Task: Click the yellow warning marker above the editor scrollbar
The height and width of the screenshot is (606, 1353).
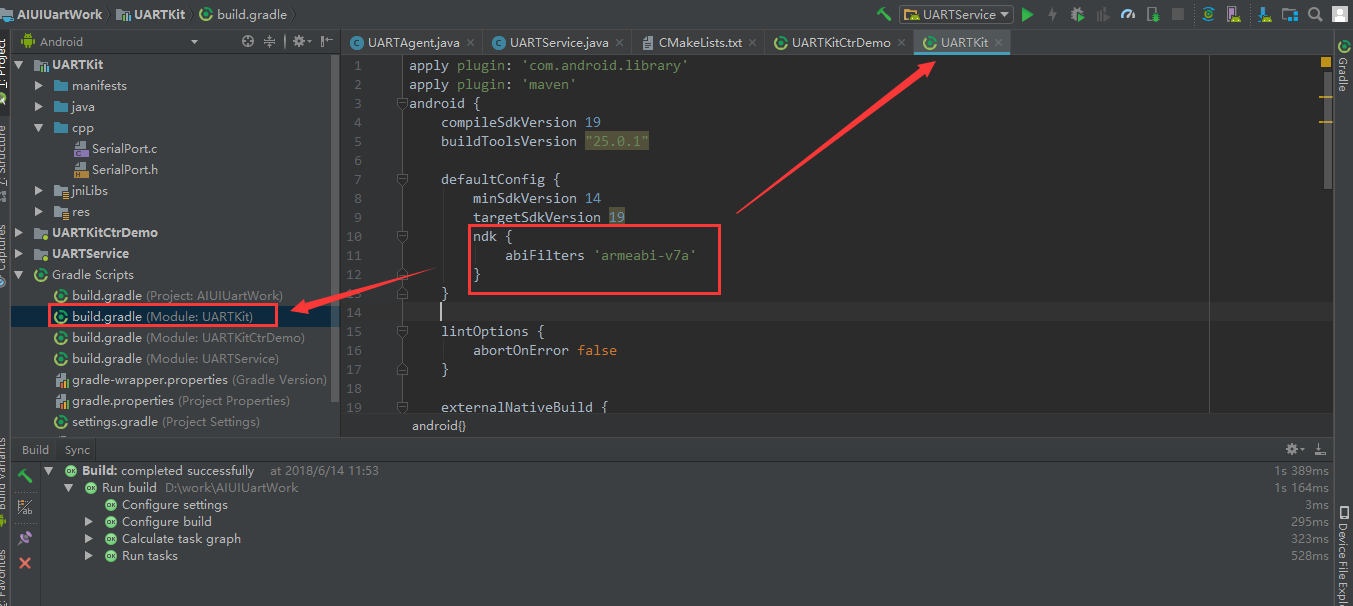Action: point(1326,62)
